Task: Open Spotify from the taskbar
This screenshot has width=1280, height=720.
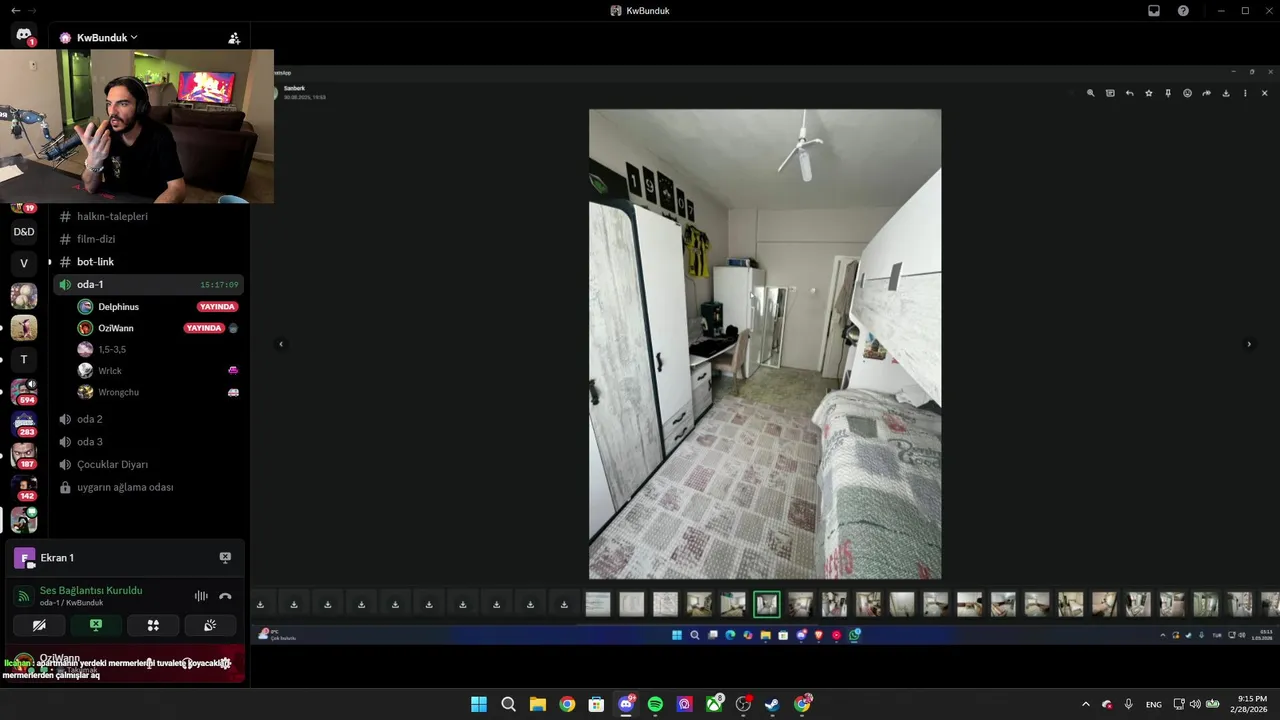Action: pyautogui.click(x=655, y=704)
